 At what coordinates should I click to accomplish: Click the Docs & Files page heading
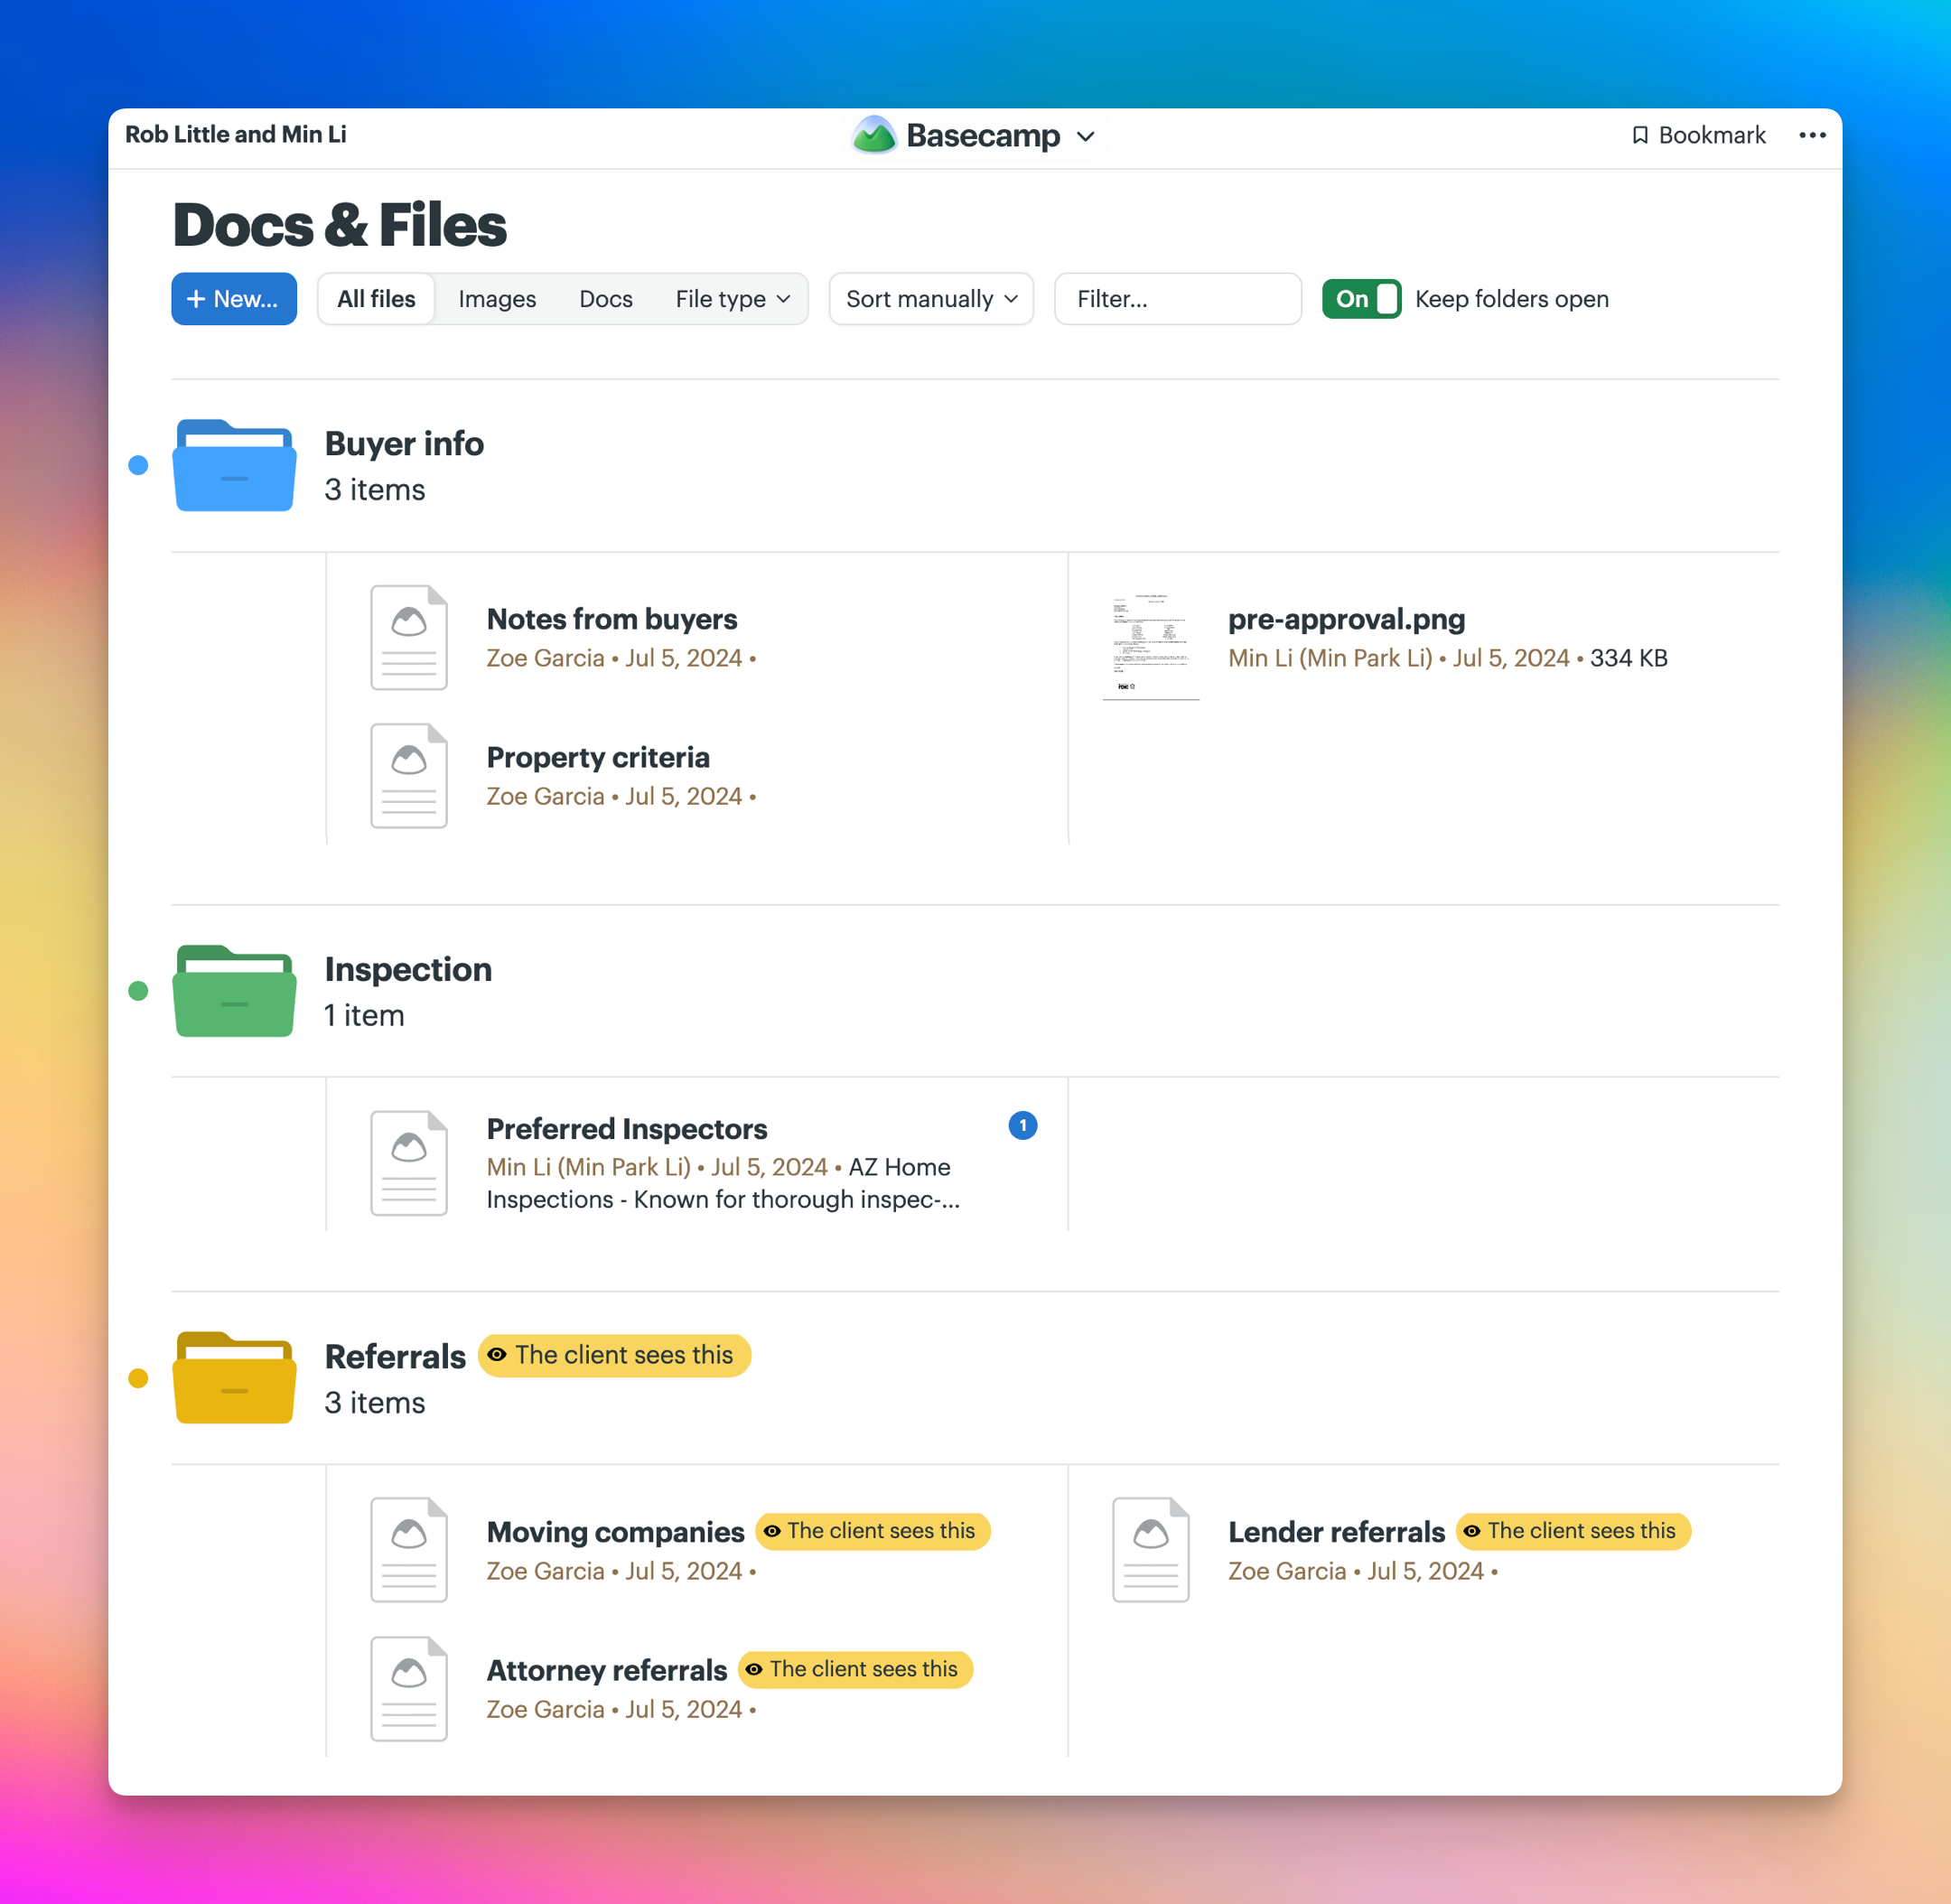pos(339,225)
